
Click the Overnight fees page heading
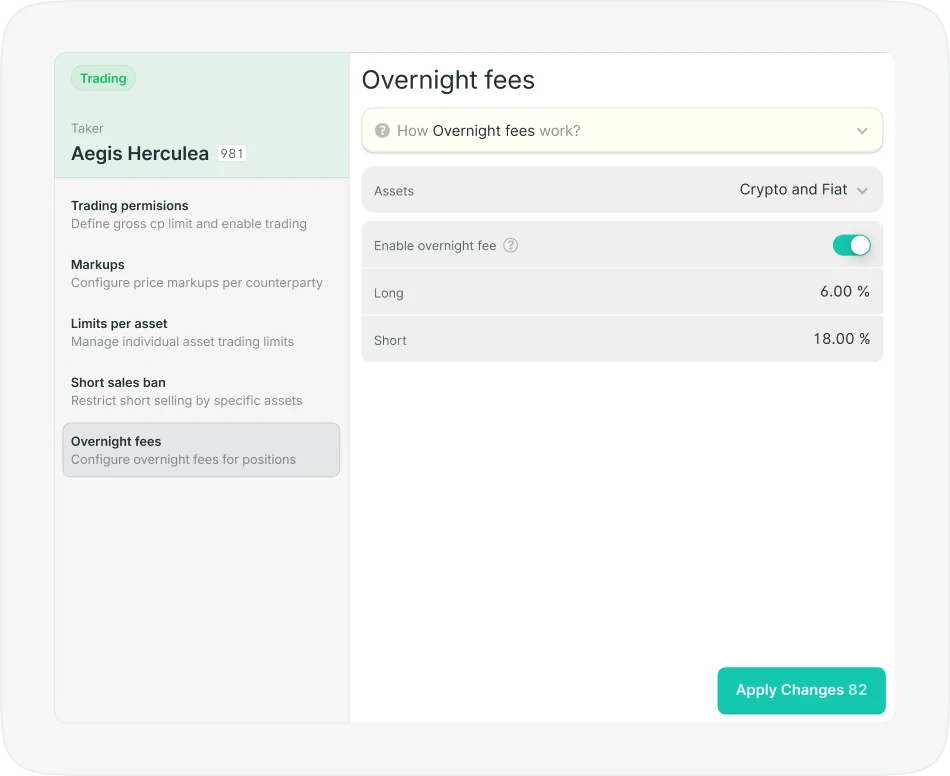448,80
